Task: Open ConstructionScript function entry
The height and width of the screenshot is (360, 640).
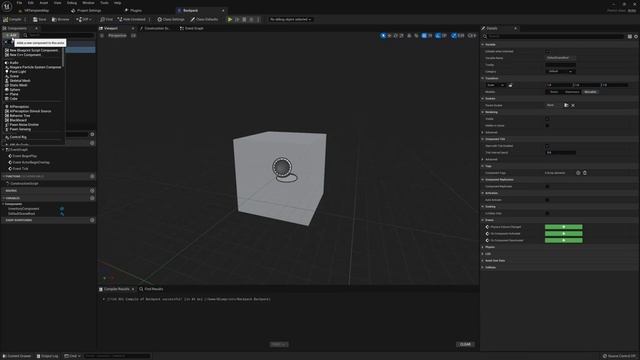Action: click(x=23, y=184)
